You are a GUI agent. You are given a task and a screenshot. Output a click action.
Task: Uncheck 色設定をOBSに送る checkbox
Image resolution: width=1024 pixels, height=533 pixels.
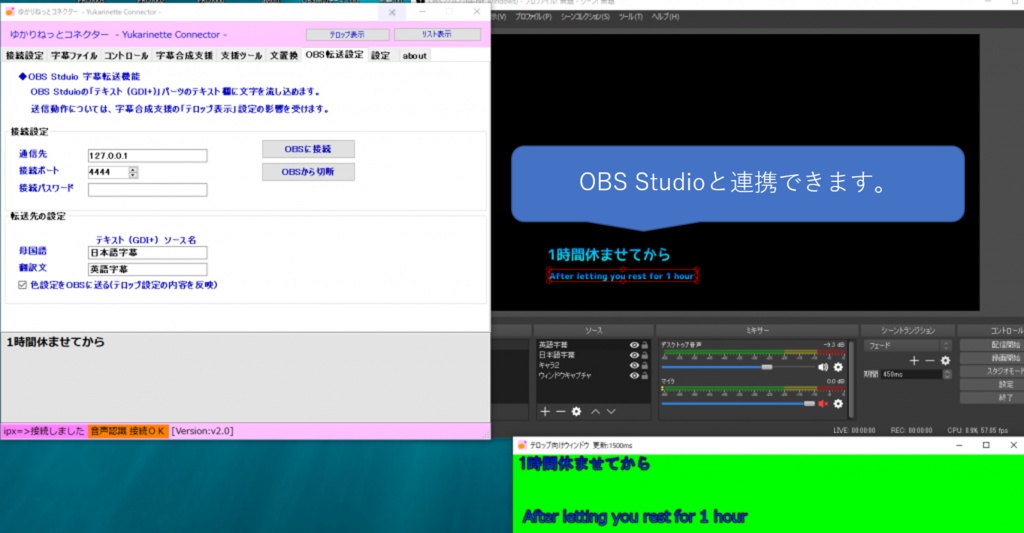pyautogui.click(x=22, y=285)
